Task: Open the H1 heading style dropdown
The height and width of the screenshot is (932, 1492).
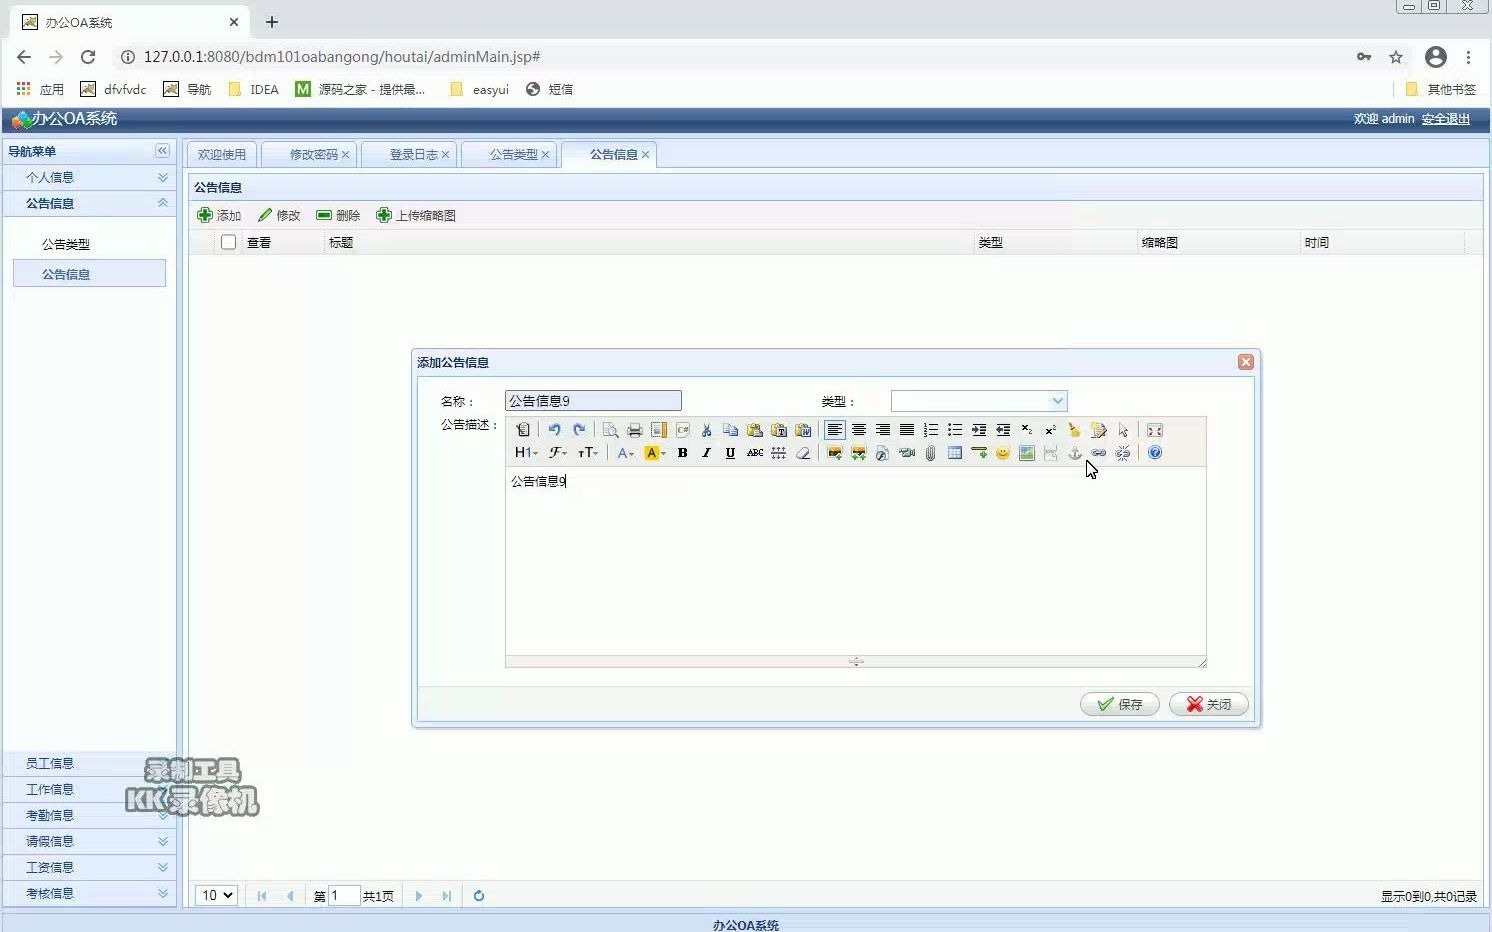Action: tap(524, 452)
